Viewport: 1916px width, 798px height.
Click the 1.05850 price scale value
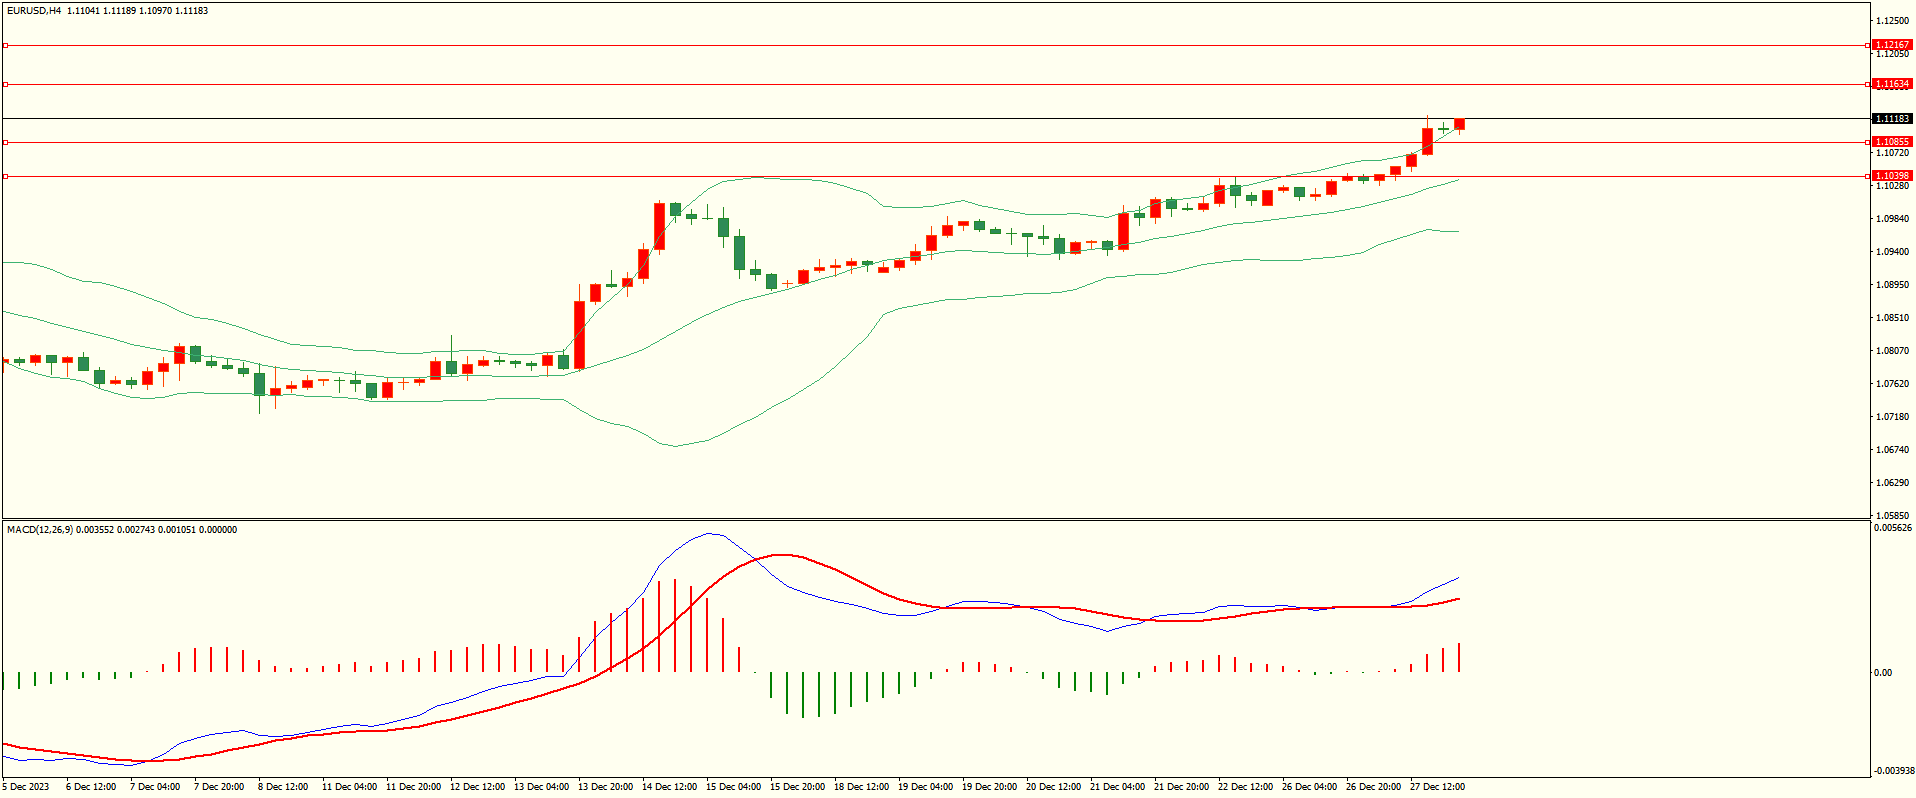1893,516
